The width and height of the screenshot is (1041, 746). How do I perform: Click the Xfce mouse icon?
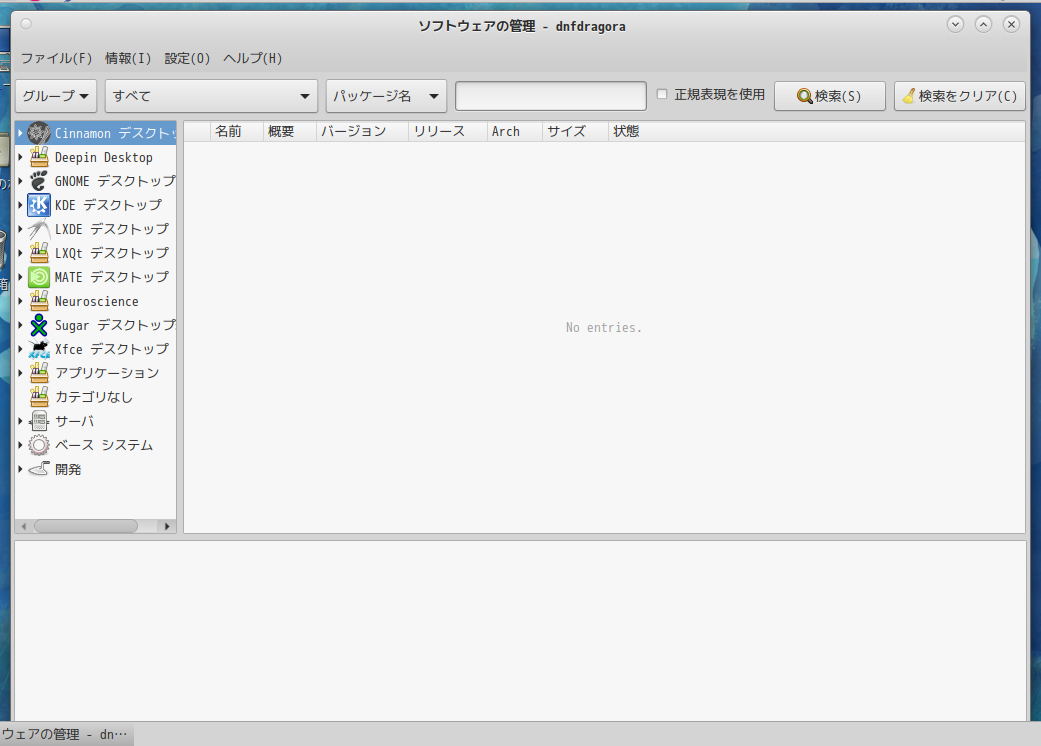pyautogui.click(x=39, y=348)
